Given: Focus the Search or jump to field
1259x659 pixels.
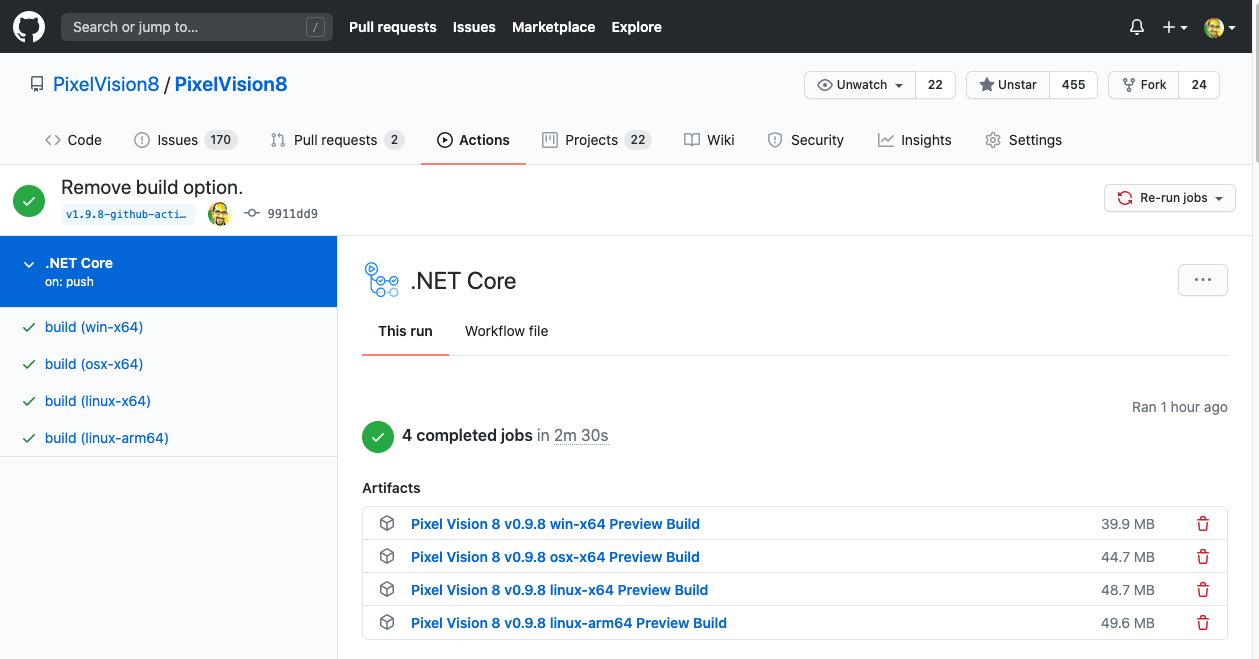Looking at the screenshot, I should 196,27.
